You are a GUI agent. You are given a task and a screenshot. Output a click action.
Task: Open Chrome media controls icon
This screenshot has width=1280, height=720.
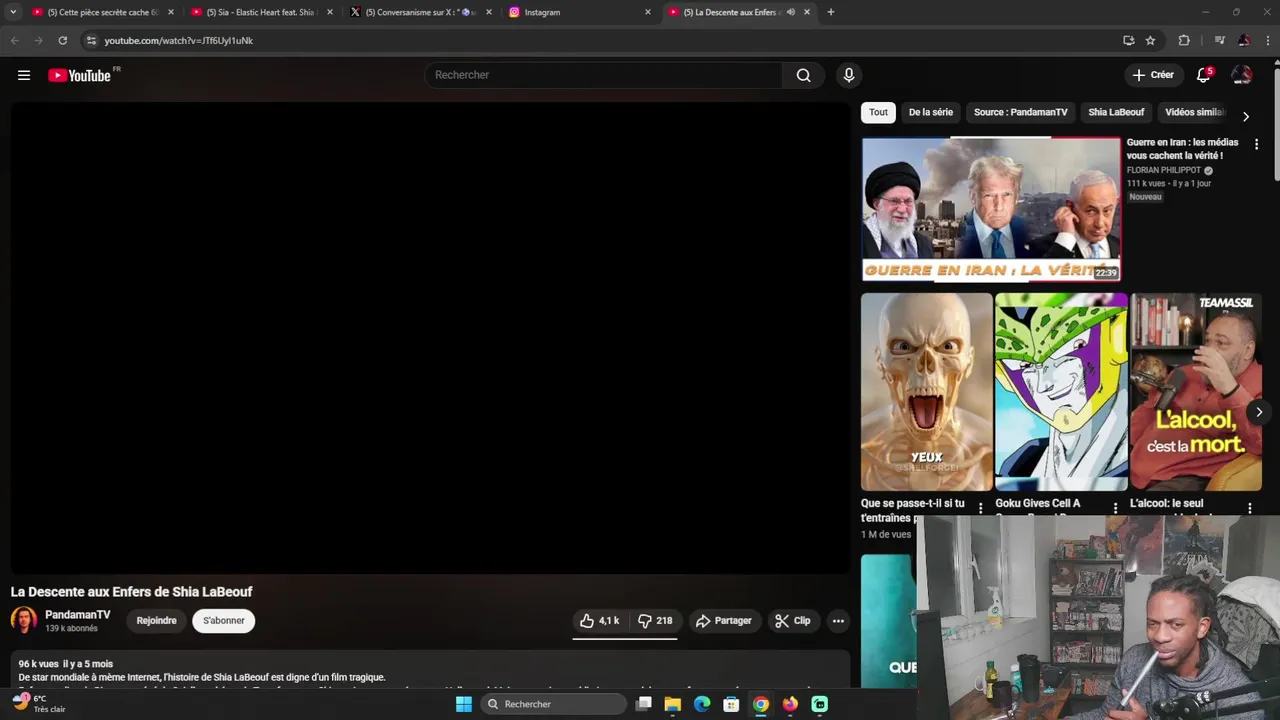pyautogui.click(x=1219, y=40)
